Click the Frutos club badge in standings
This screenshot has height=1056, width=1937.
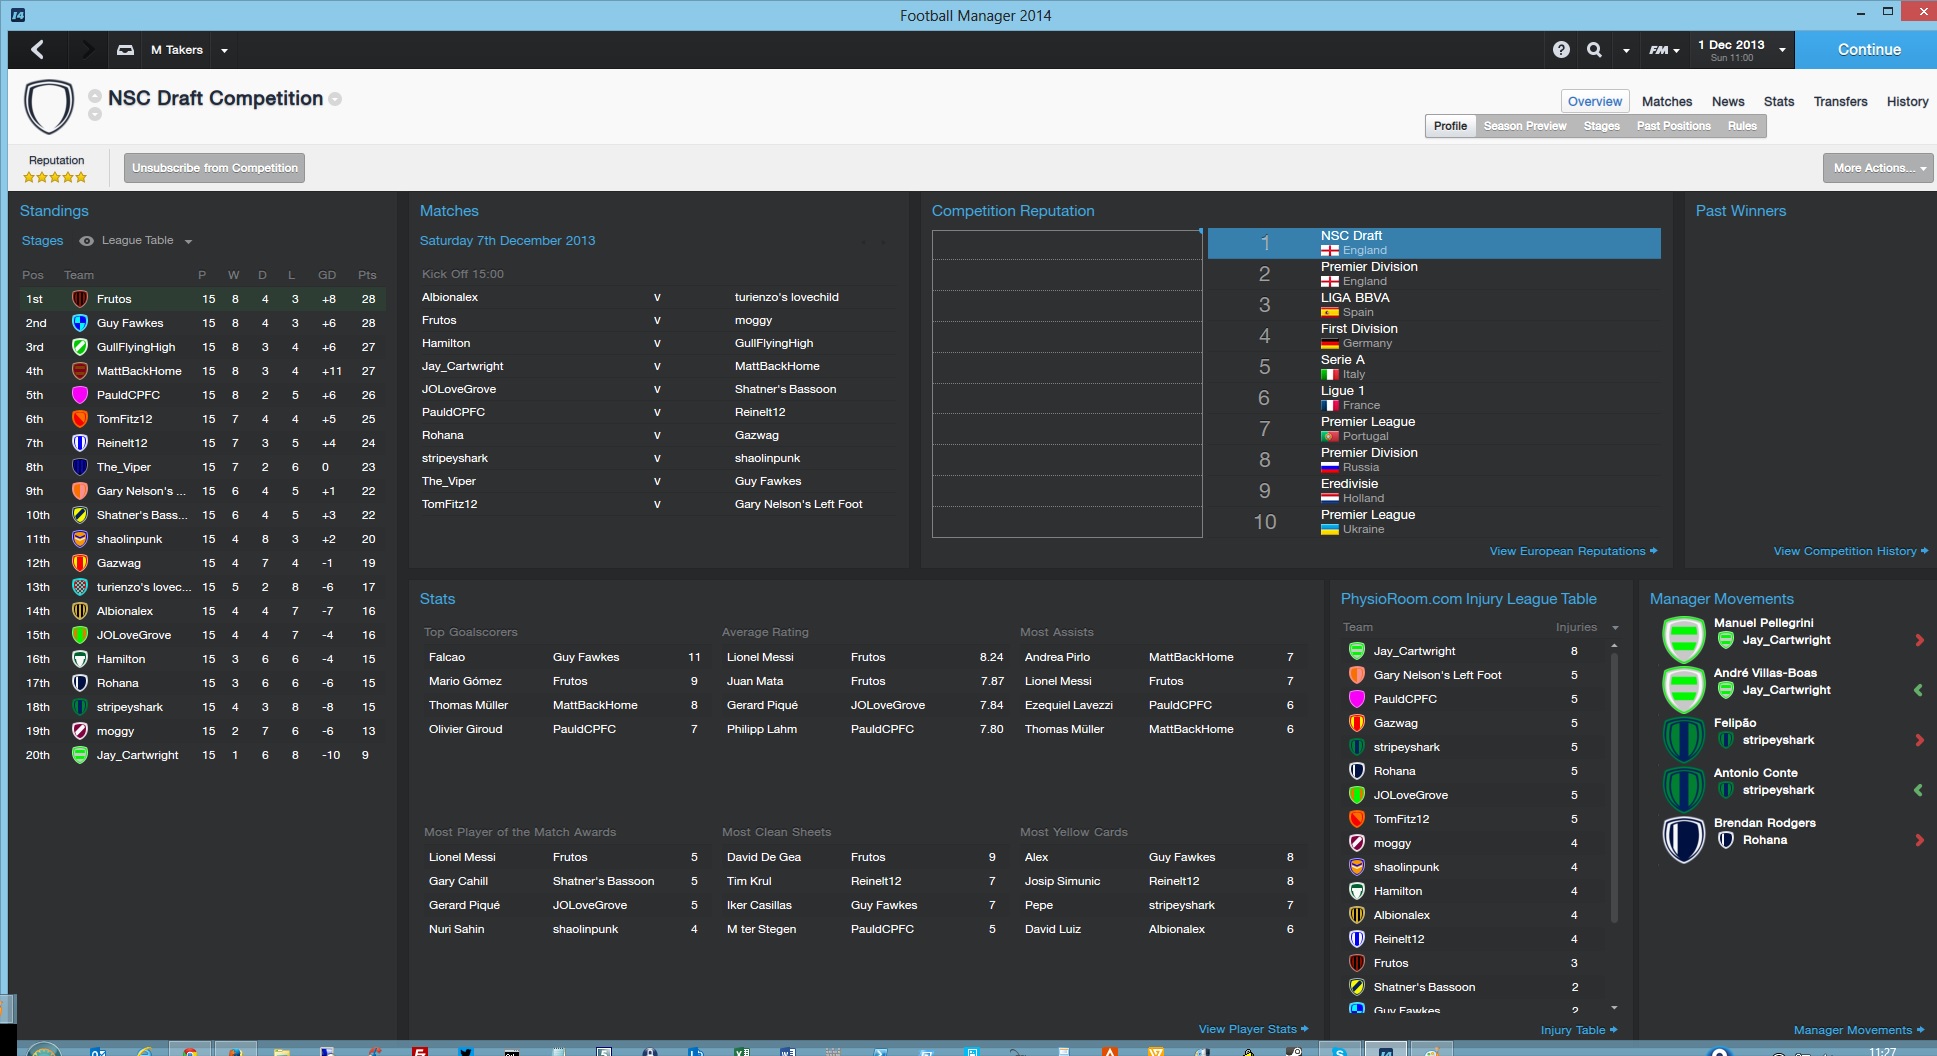pos(80,299)
